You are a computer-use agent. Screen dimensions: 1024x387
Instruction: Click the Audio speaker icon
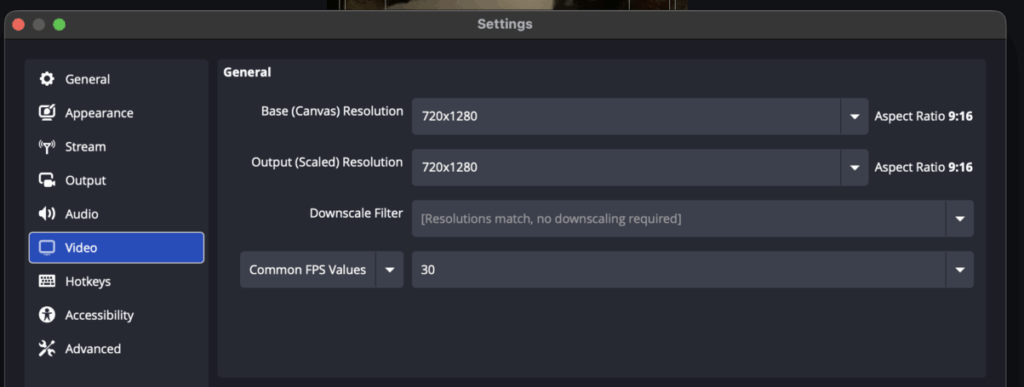[x=46, y=214]
